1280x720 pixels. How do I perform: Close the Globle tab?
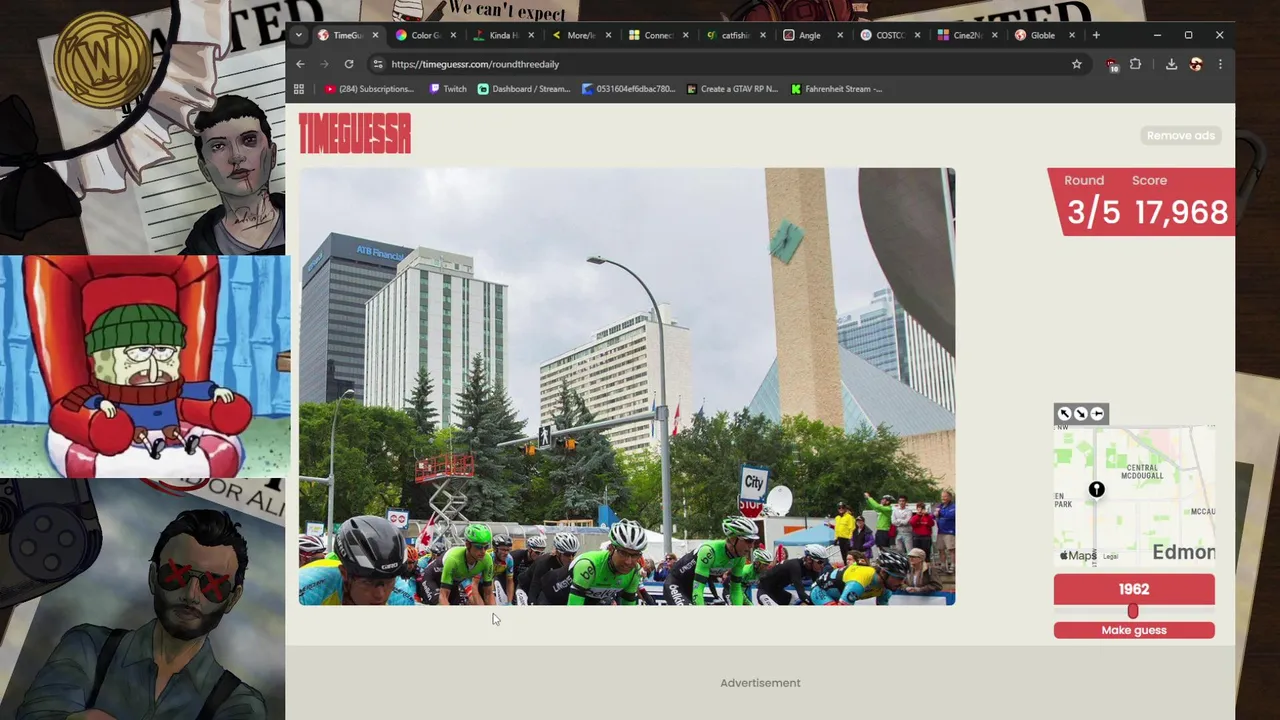click(1071, 35)
